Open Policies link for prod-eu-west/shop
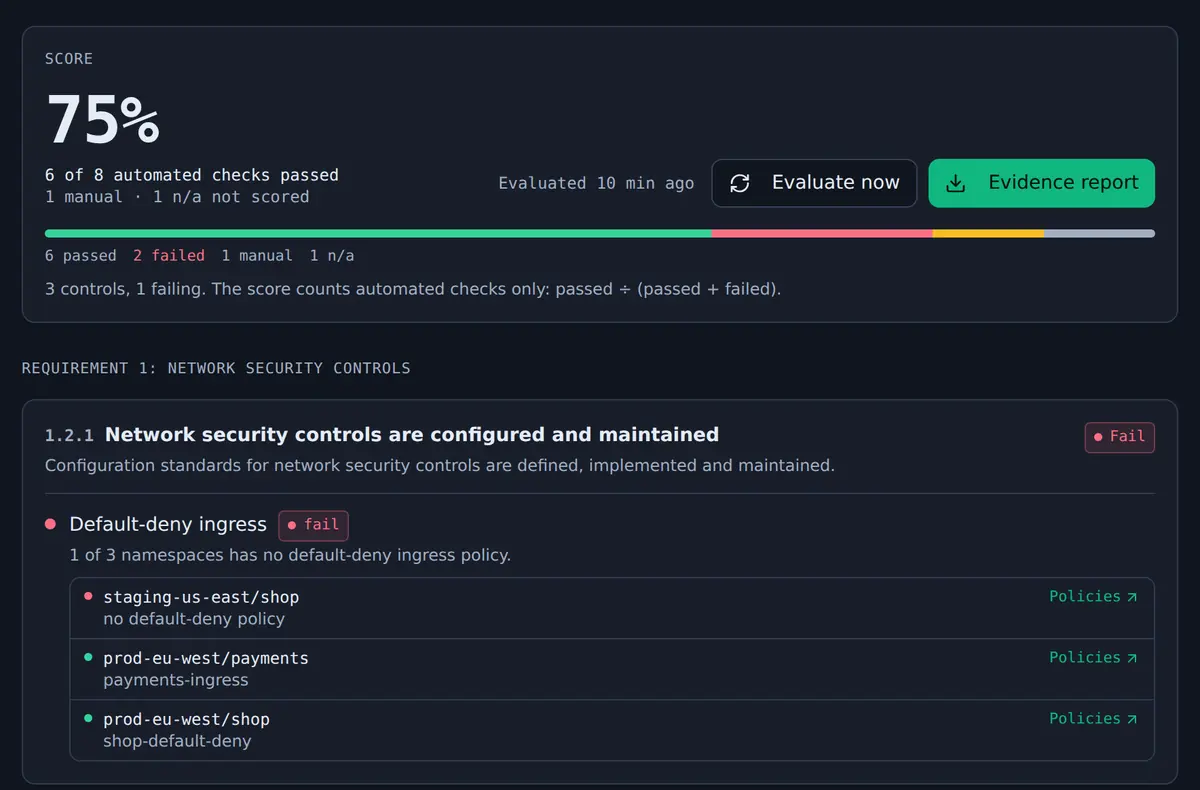Image resolution: width=1200 pixels, height=790 pixels. [1093, 718]
